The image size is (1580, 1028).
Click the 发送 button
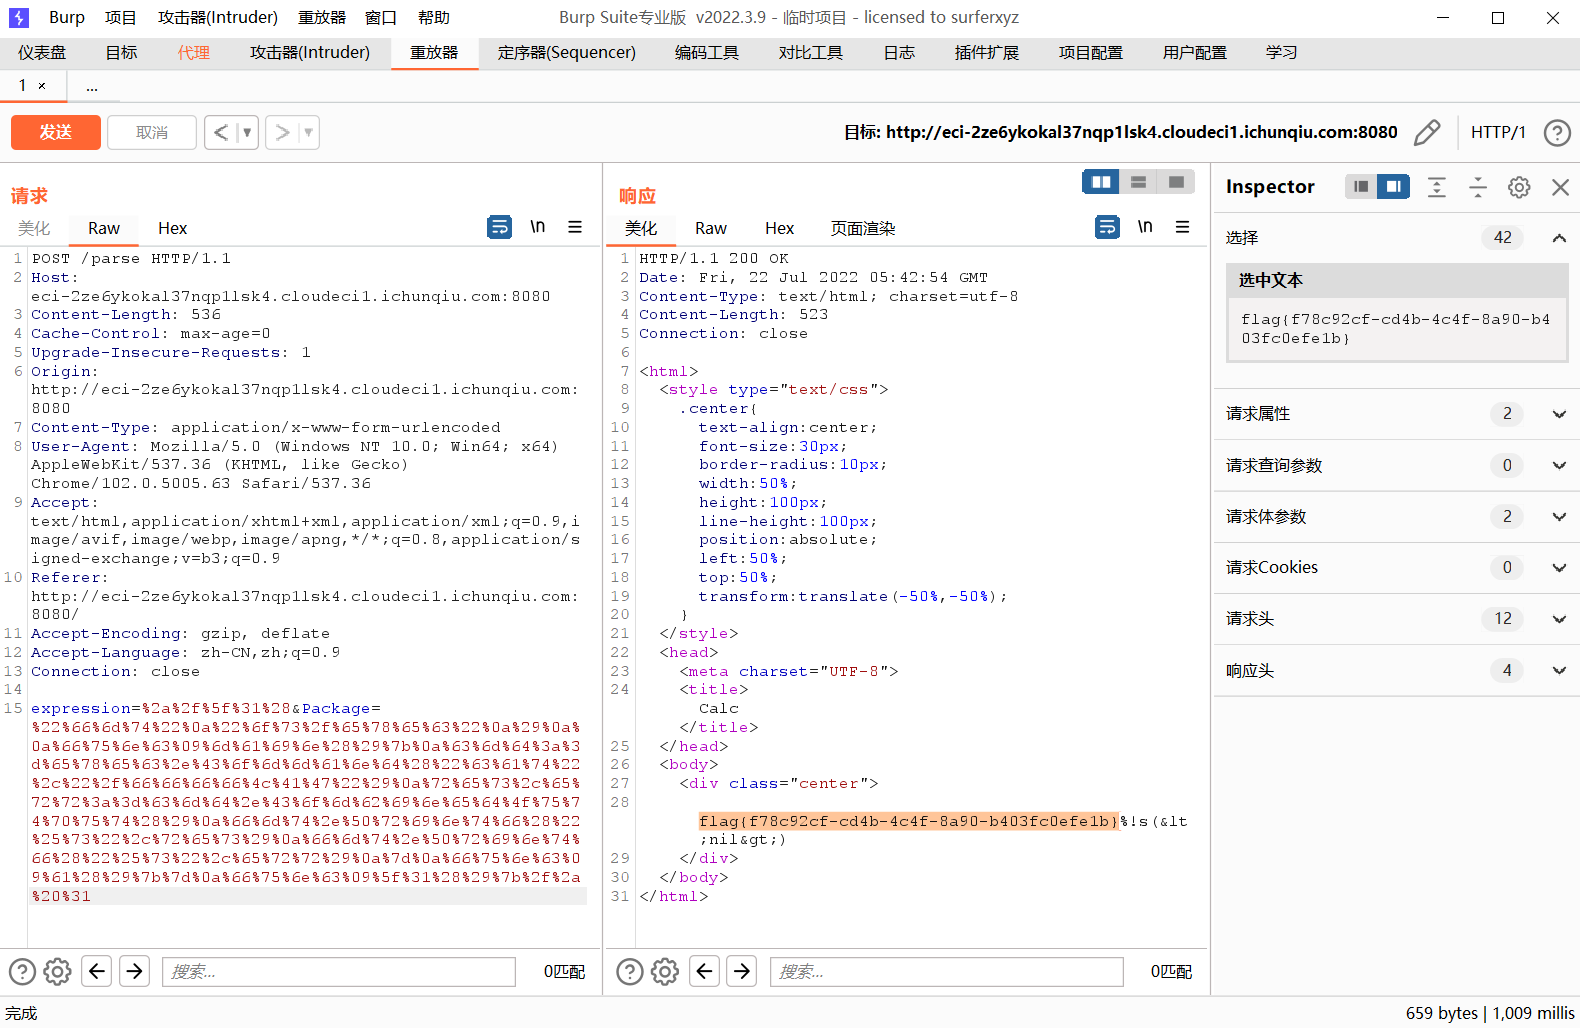pyautogui.click(x=56, y=132)
